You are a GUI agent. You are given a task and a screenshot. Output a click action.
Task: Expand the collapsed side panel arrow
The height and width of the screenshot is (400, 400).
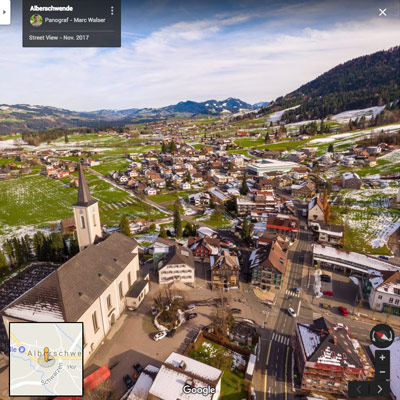pos(5,12)
